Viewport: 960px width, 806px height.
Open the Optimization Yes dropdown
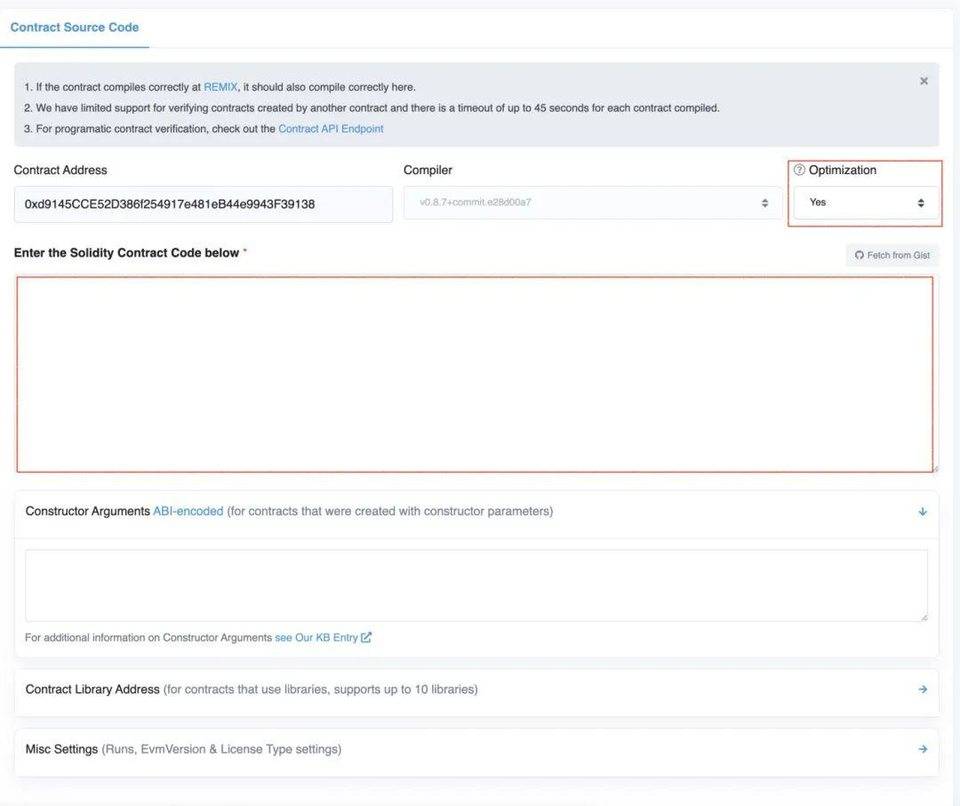coord(866,203)
